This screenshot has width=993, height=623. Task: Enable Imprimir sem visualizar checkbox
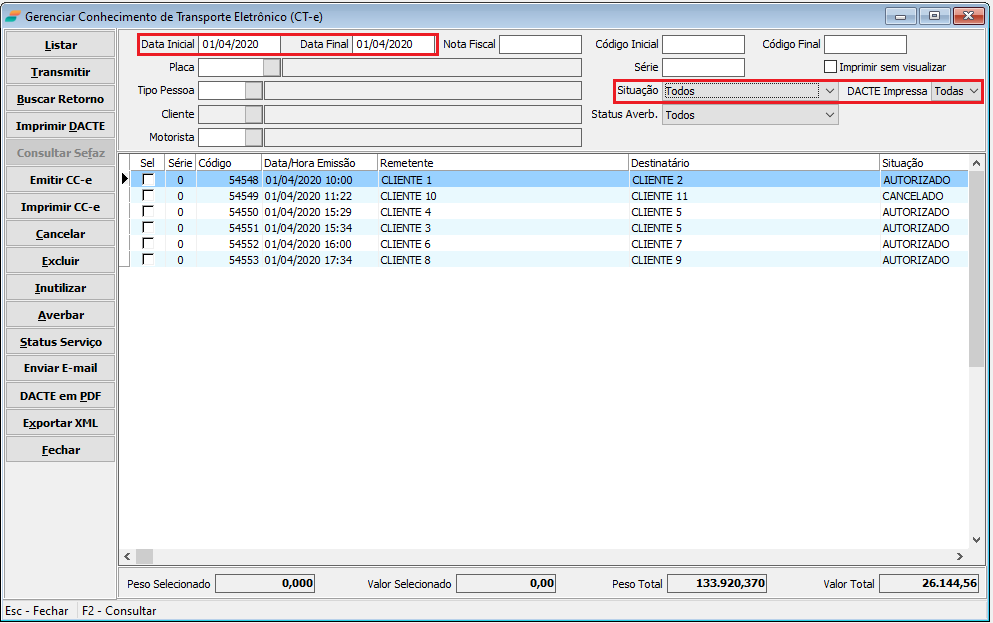point(830,67)
